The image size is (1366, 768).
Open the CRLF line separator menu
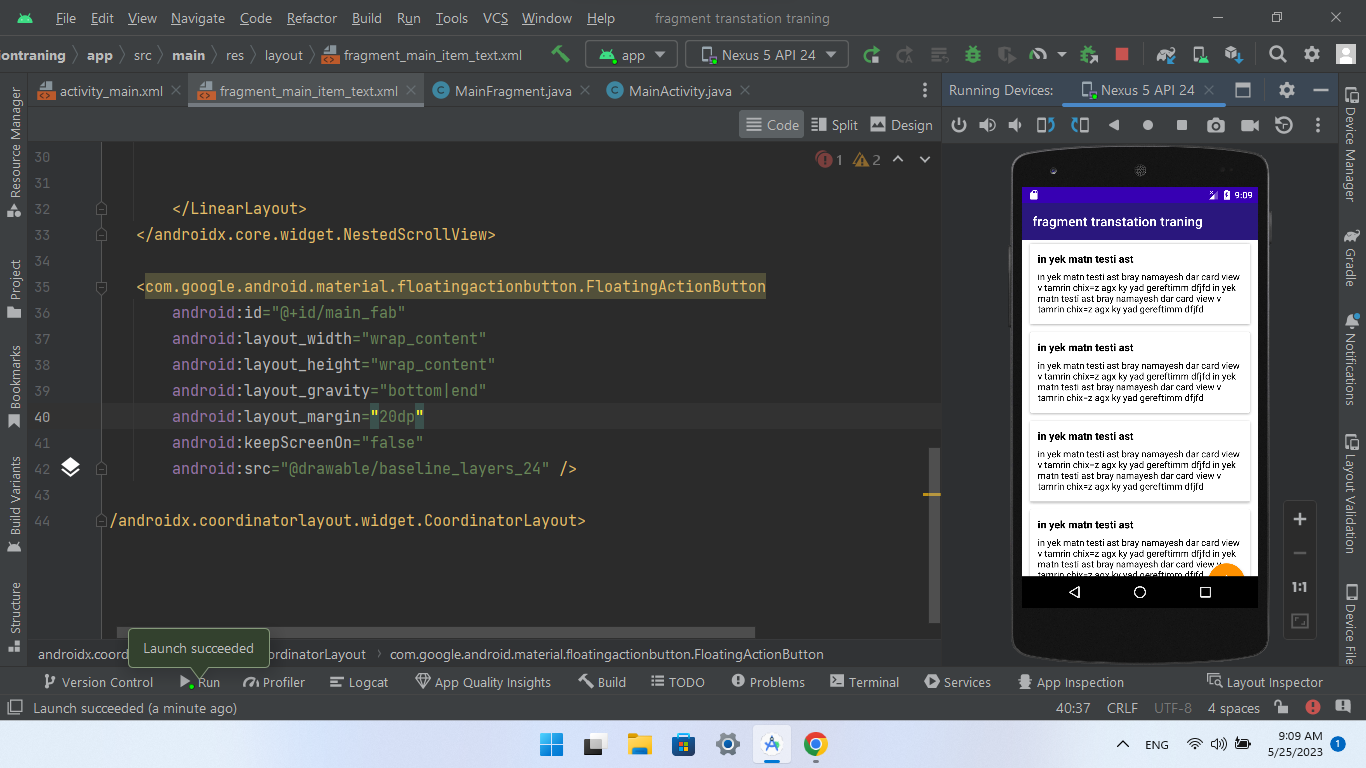pyautogui.click(x=1122, y=708)
